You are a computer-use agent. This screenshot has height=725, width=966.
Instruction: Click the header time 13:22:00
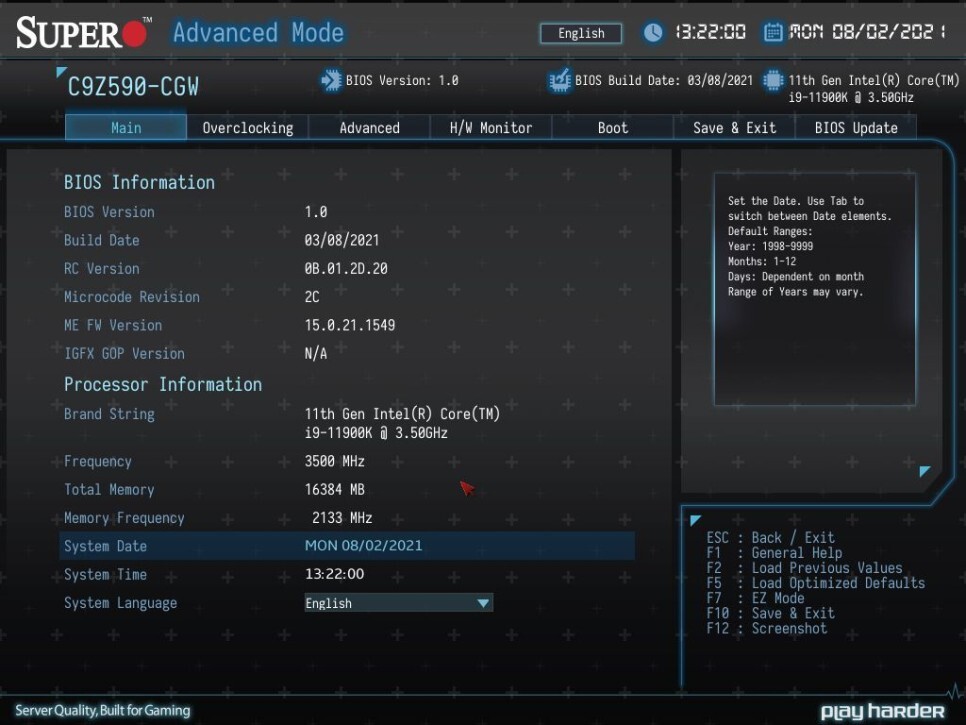tap(710, 32)
